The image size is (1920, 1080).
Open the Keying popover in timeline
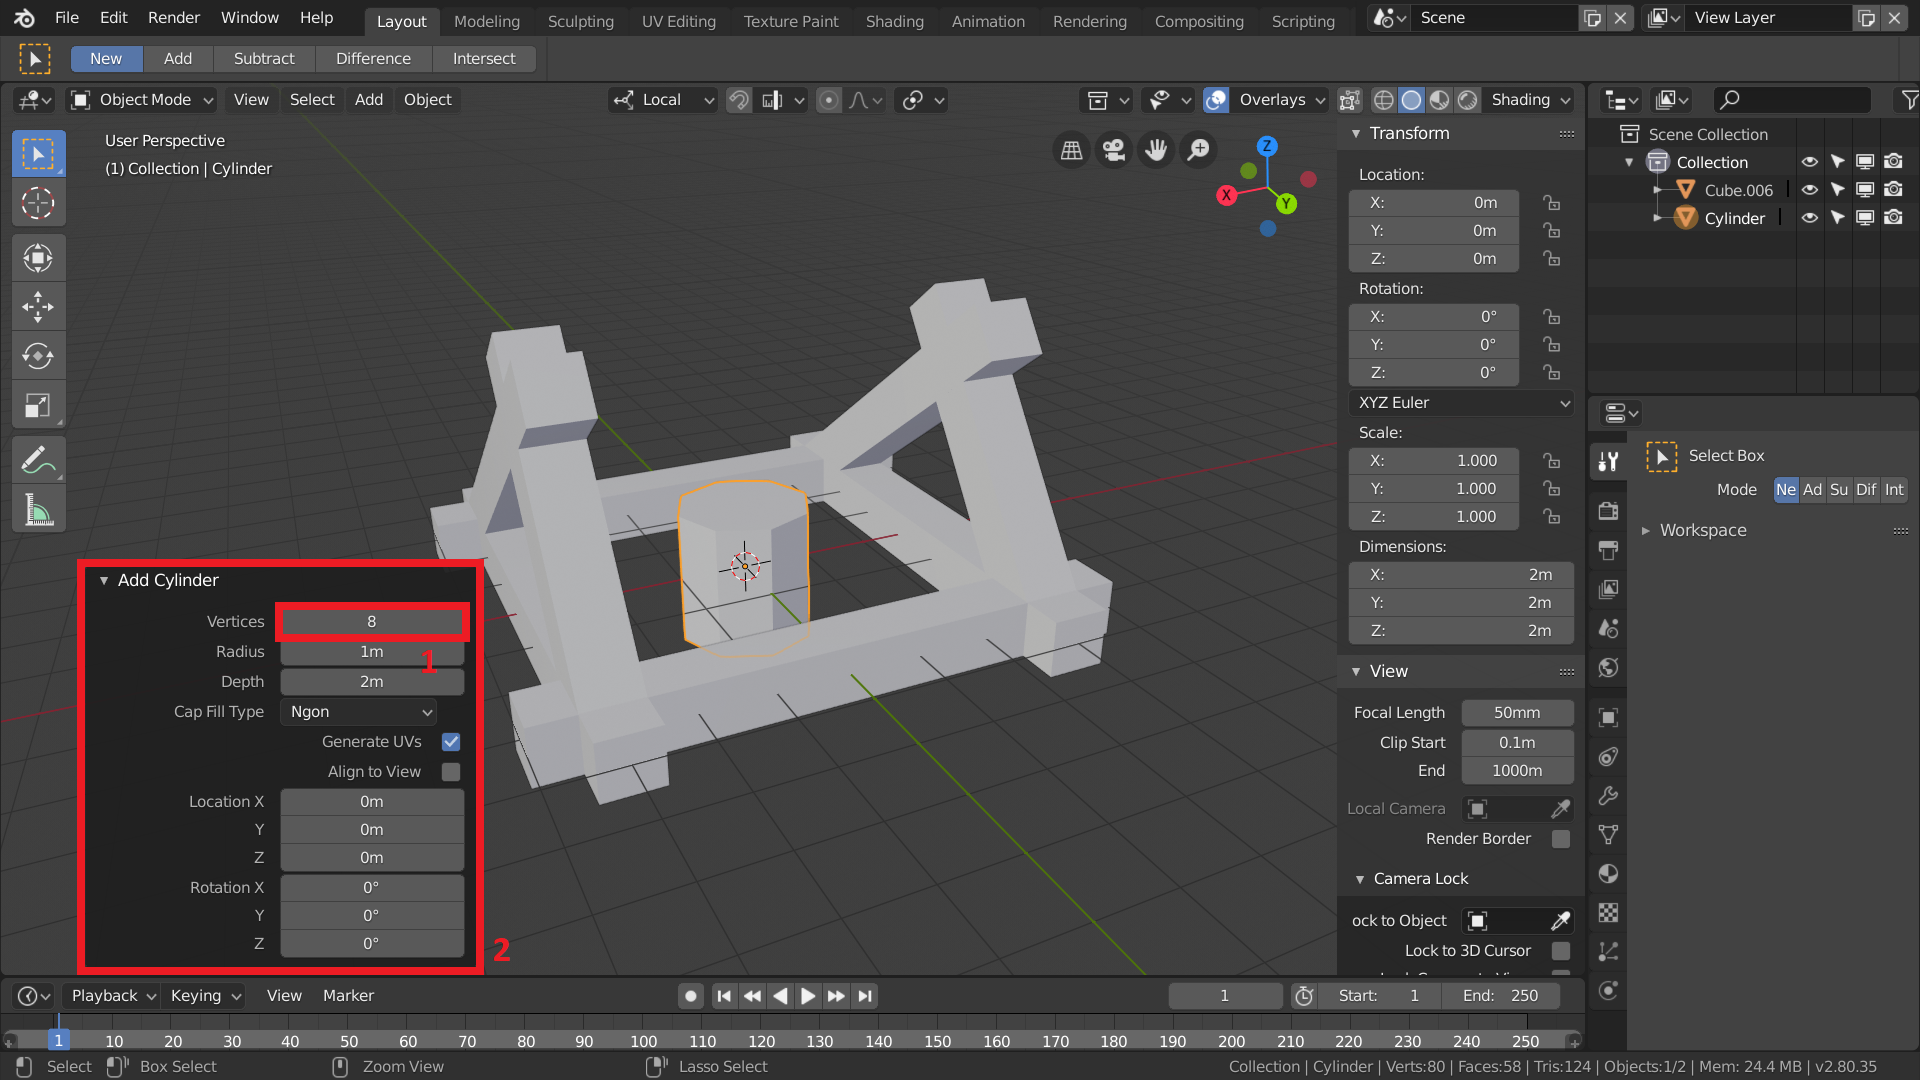click(x=205, y=996)
